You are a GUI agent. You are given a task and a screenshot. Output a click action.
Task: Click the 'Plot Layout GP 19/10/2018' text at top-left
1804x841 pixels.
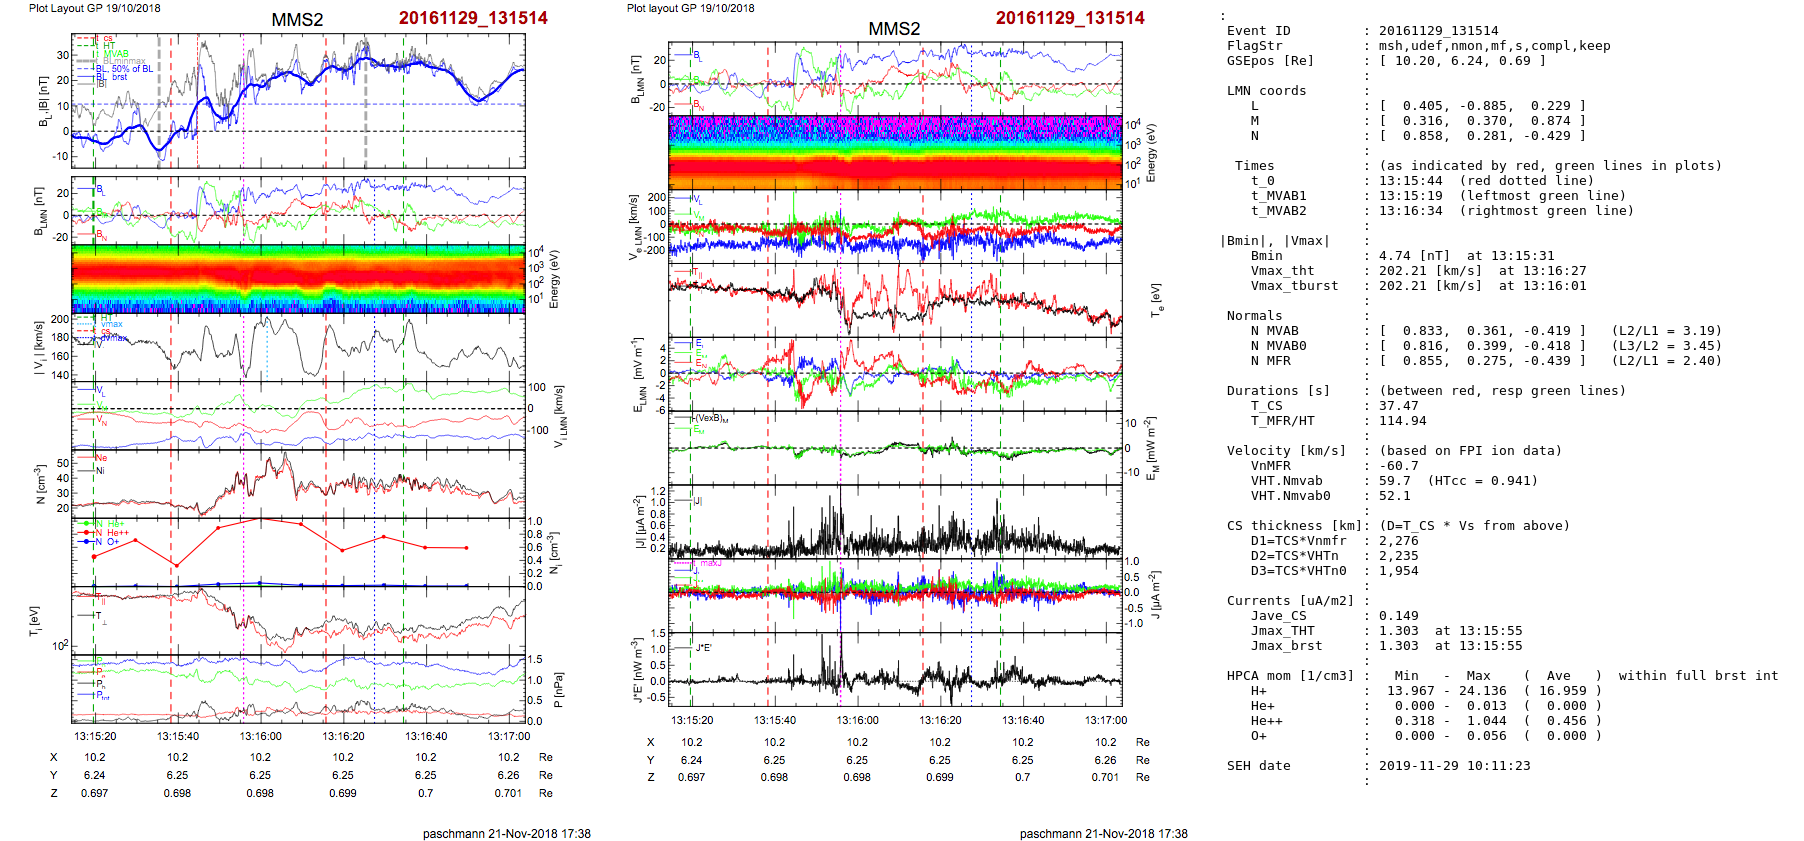coord(94,8)
